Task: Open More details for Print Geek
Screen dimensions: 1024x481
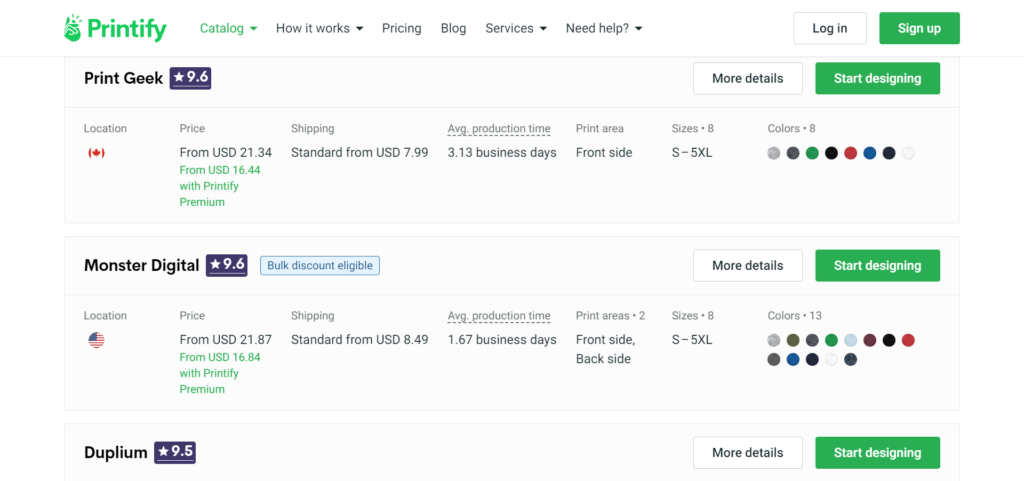Action: click(x=748, y=78)
